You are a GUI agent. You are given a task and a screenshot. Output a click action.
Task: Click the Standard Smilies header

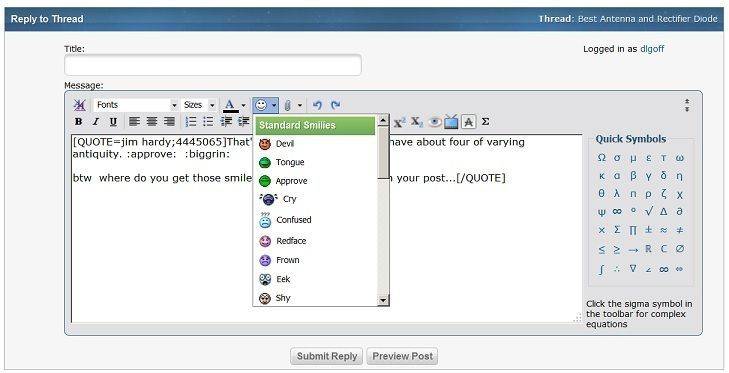coord(315,126)
